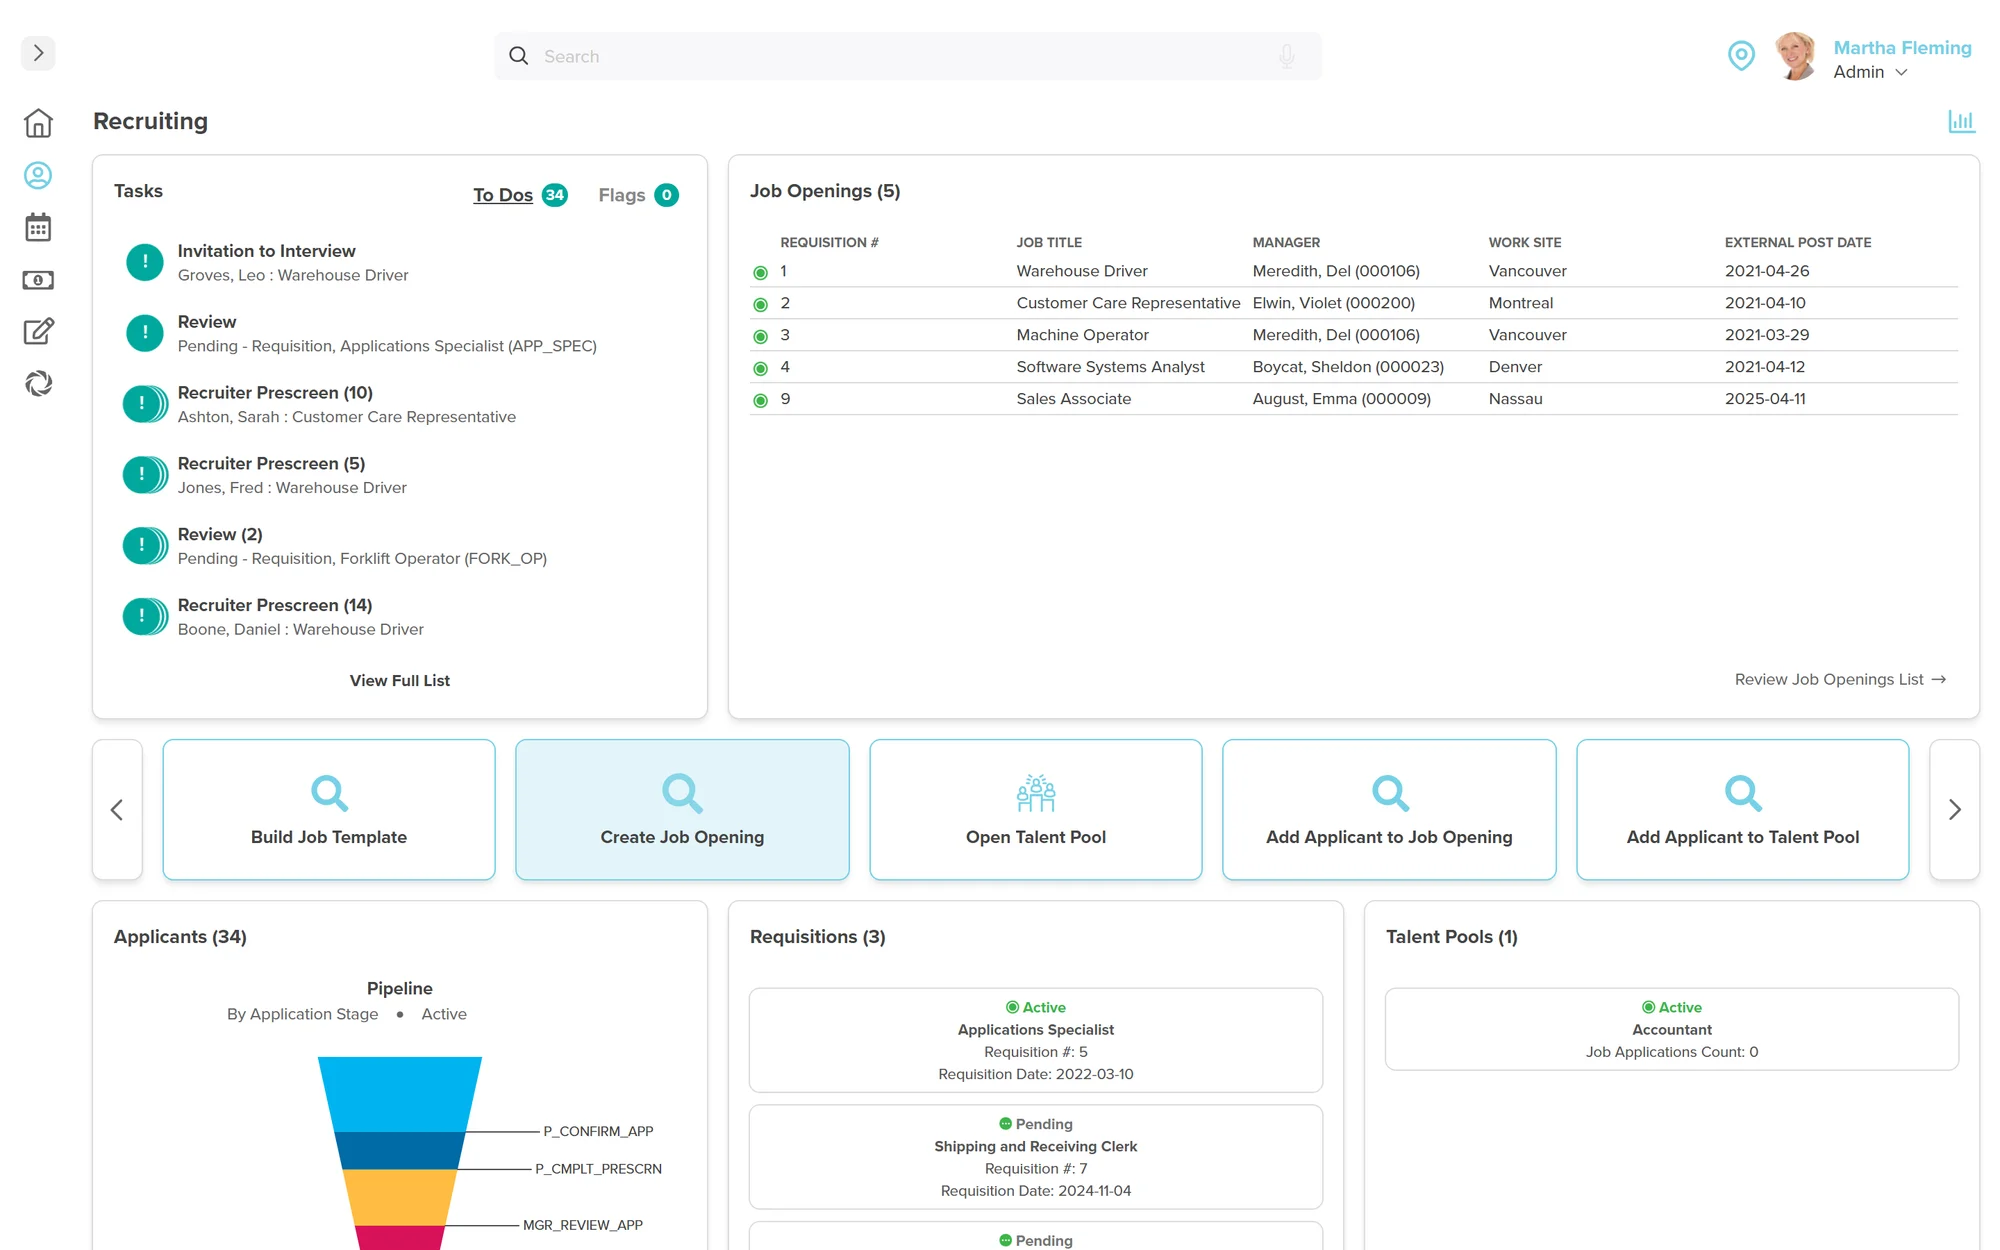Activate the microphone voice search icon
The height and width of the screenshot is (1250, 2000).
[x=1287, y=56]
